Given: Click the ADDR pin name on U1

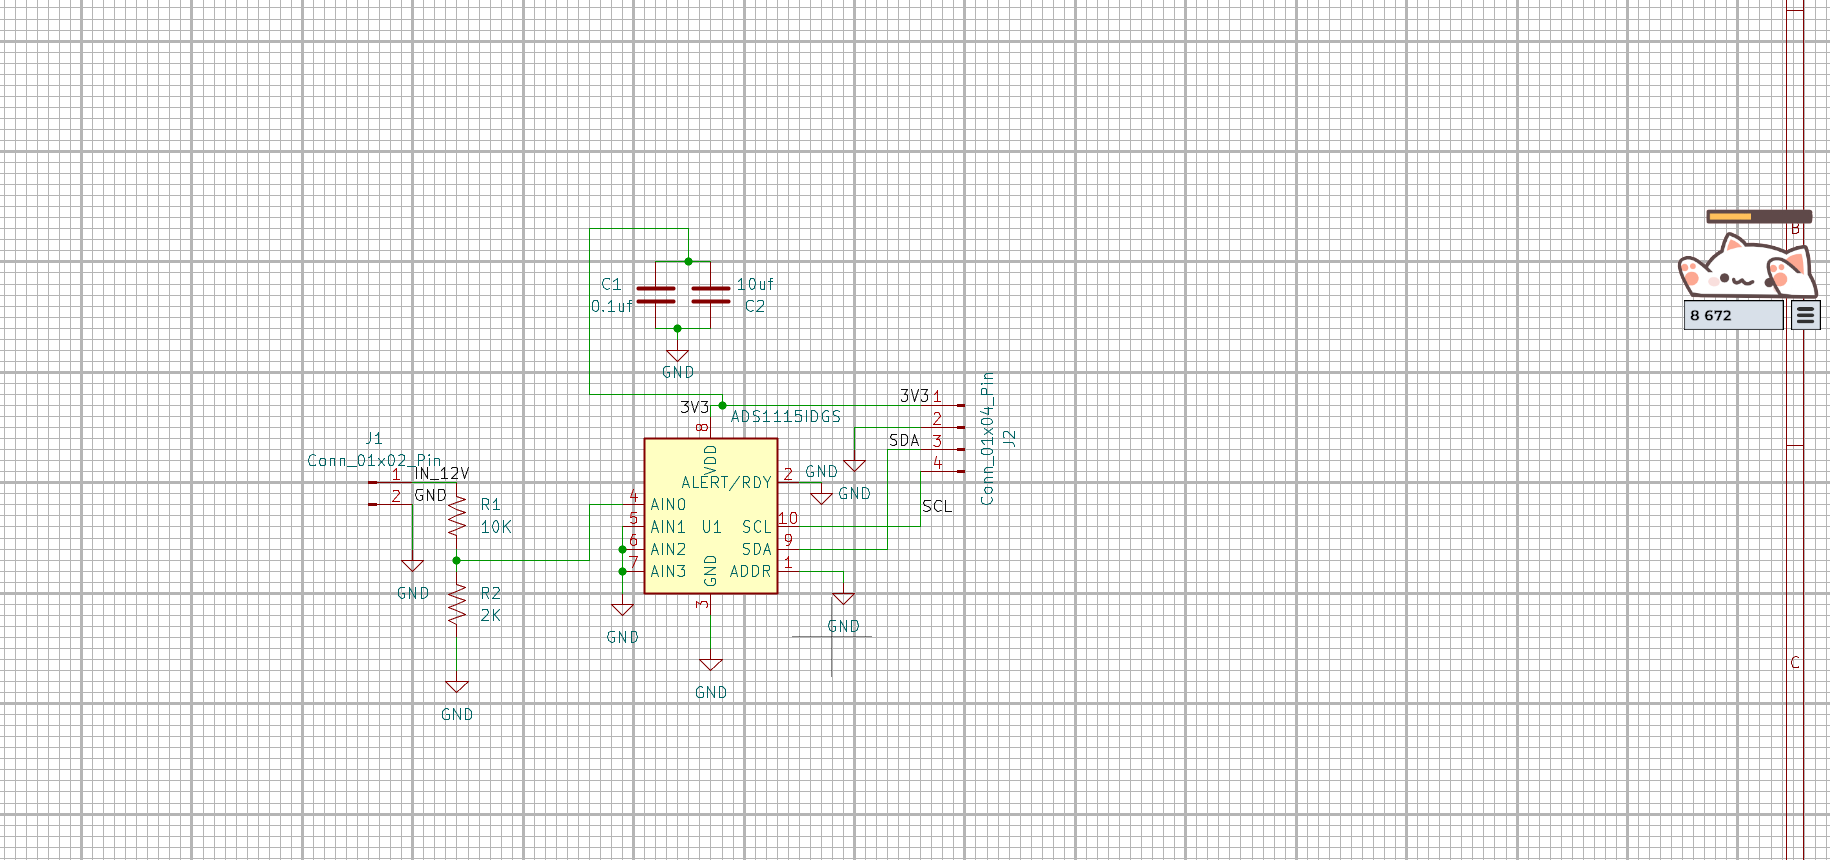Looking at the screenshot, I should 751,571.
